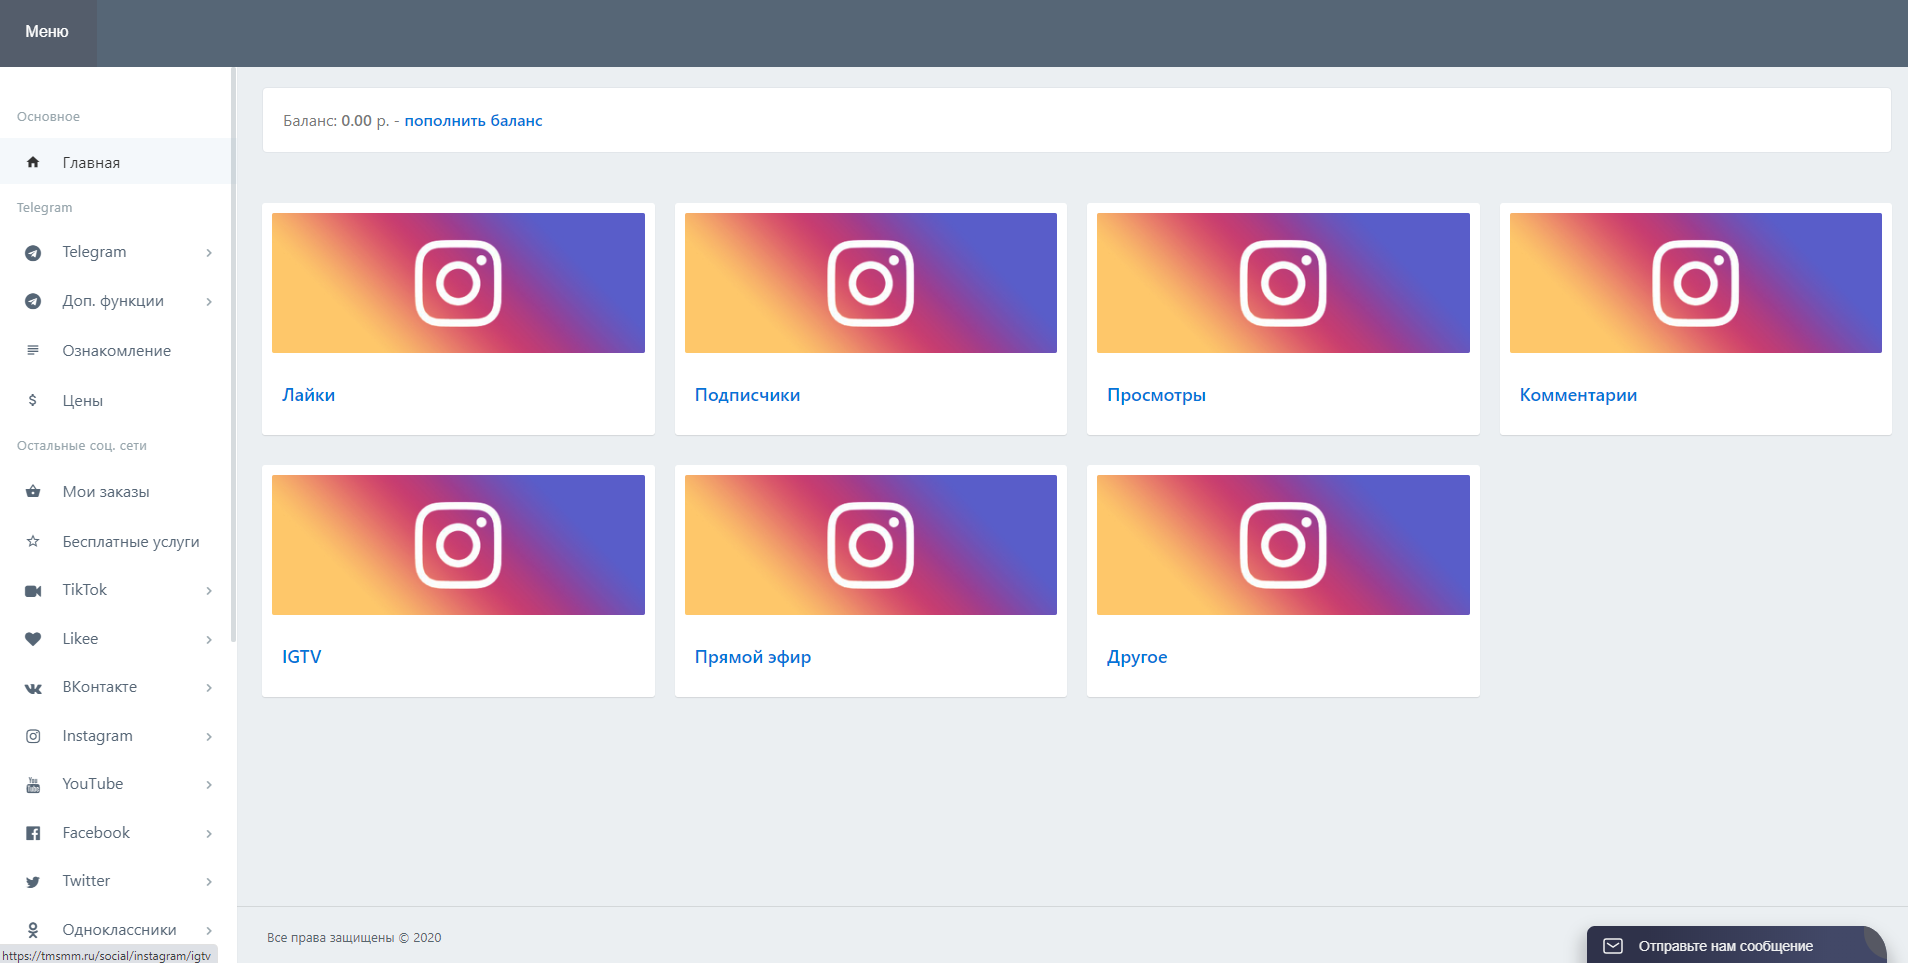This screenshot has height=963, width=1908.
Task: Expand the Likee submenu chevron
Action: click(x=209, y=640)
